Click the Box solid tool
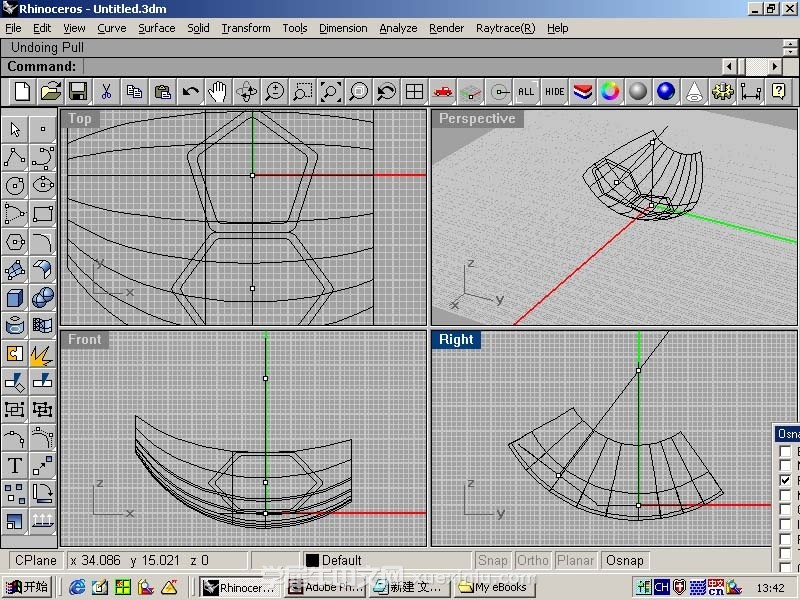Image resolution: width=800 pixels, height=600 pixels. click(15, 297)
